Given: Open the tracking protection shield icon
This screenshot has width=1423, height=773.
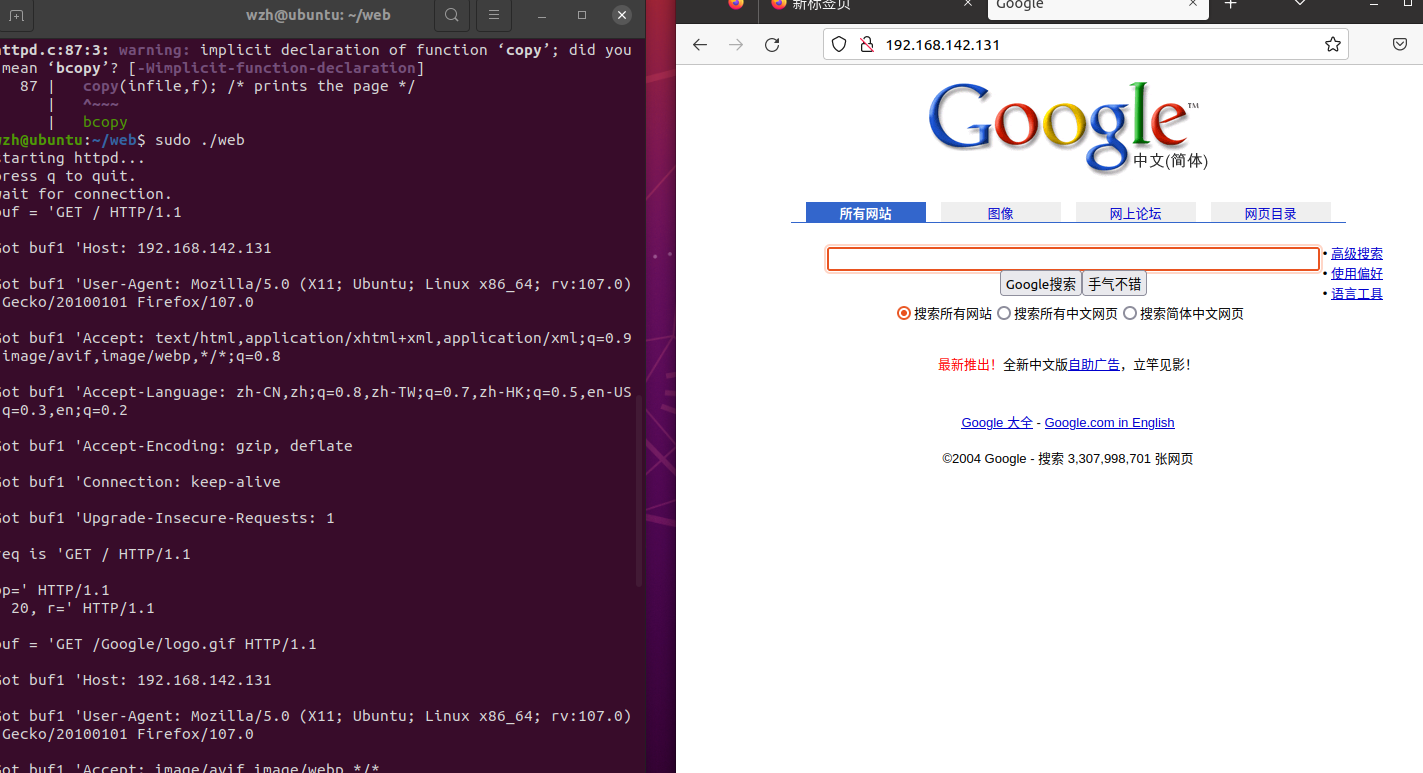Looking at the screenshot, I should pyautogui.click(x=840, y=45).
